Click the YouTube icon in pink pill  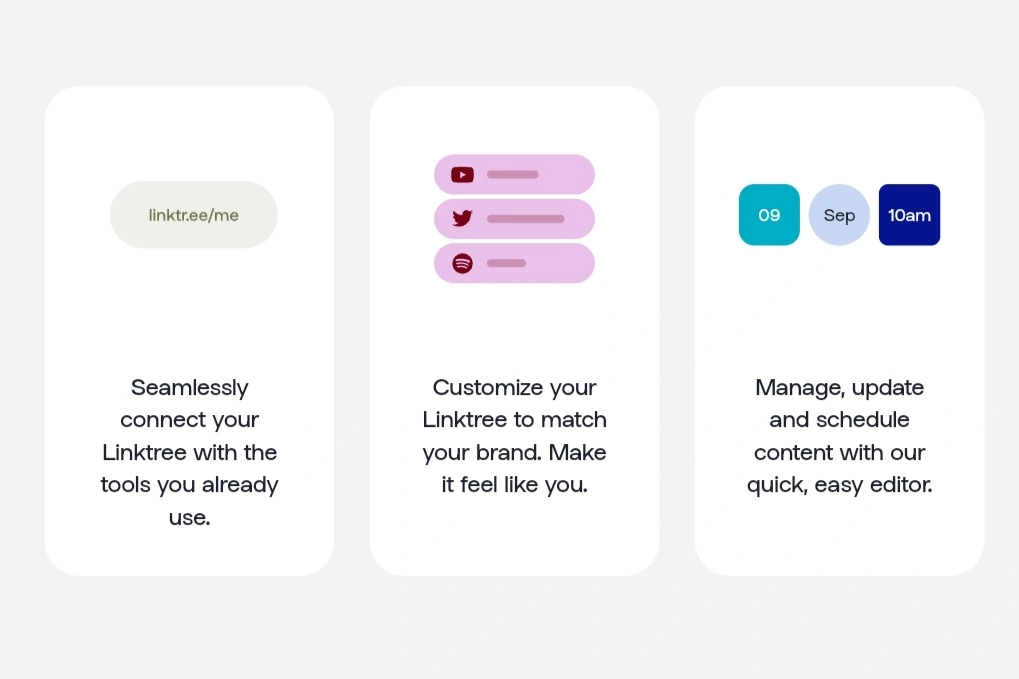[x=462, y=175]
